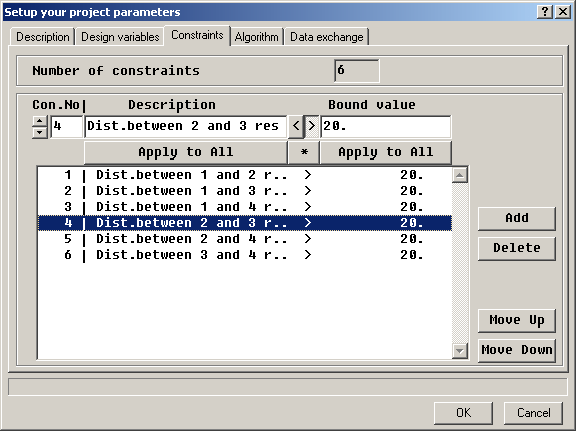Decrement constraint number with down spinner
Image resolution: width=576 pixels, height=431 pixels.
40,133
